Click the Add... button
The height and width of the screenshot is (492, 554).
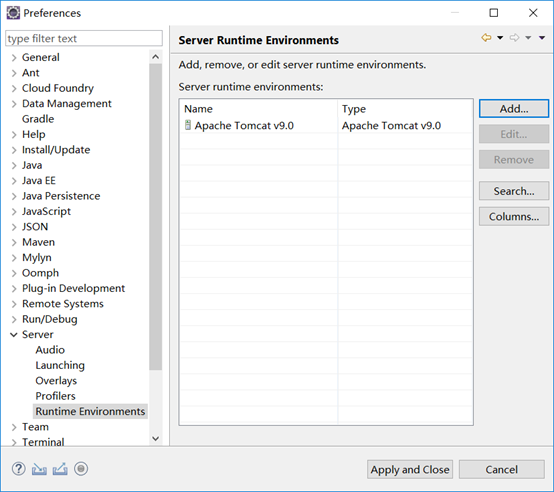tap(514, 109)
